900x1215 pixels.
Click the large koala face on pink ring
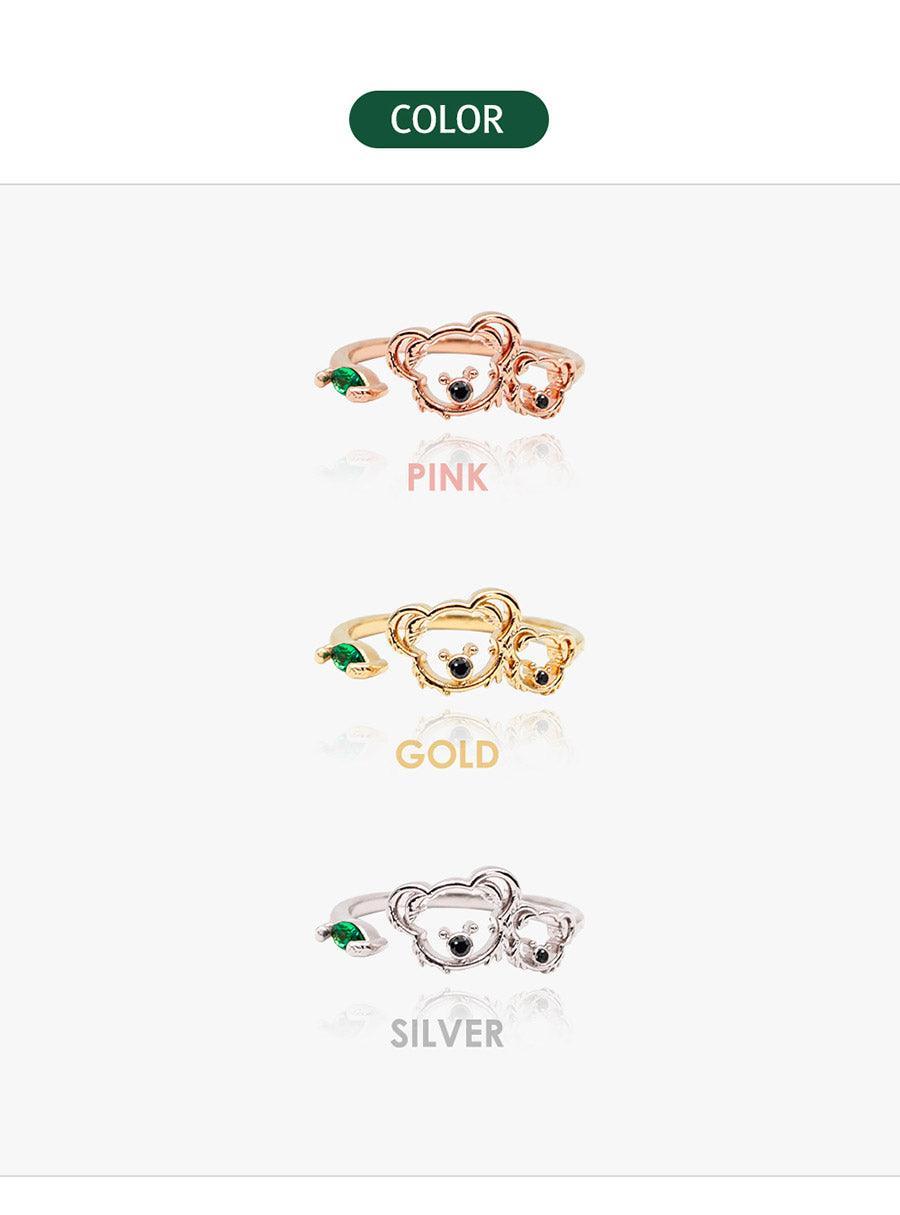coord(454,367)
